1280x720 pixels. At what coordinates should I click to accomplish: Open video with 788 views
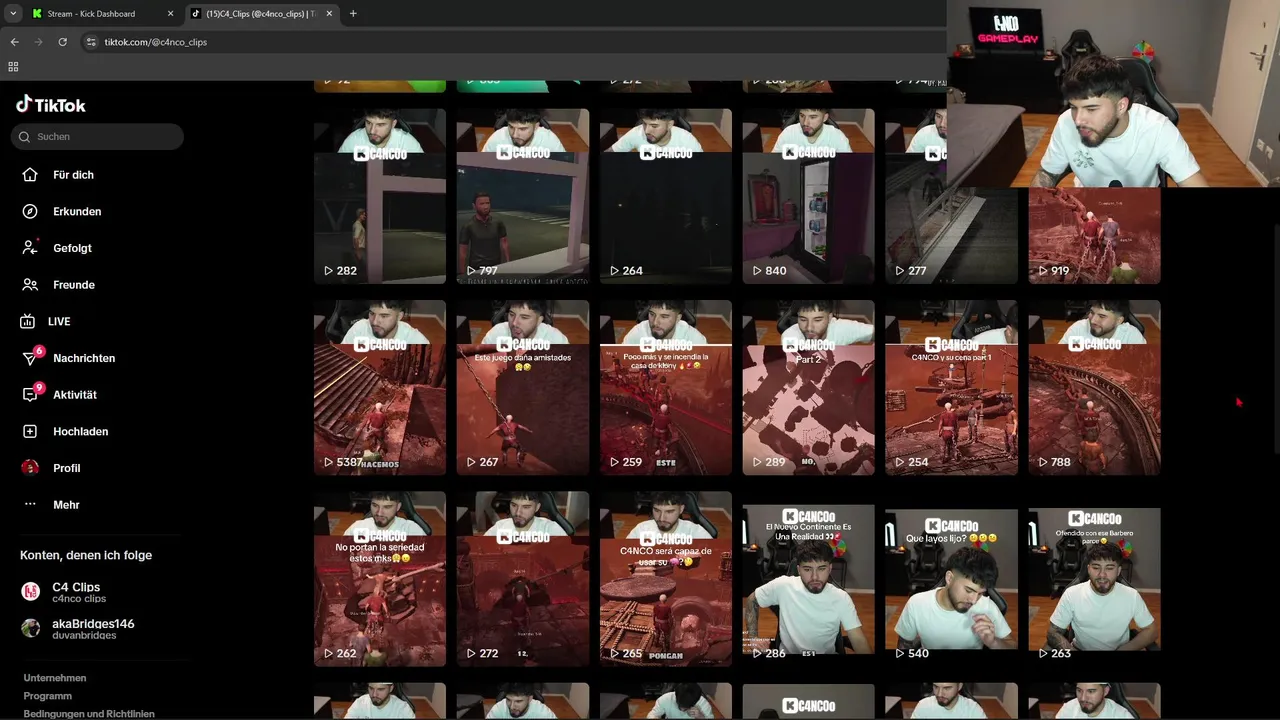click(x=1095, y=388)
